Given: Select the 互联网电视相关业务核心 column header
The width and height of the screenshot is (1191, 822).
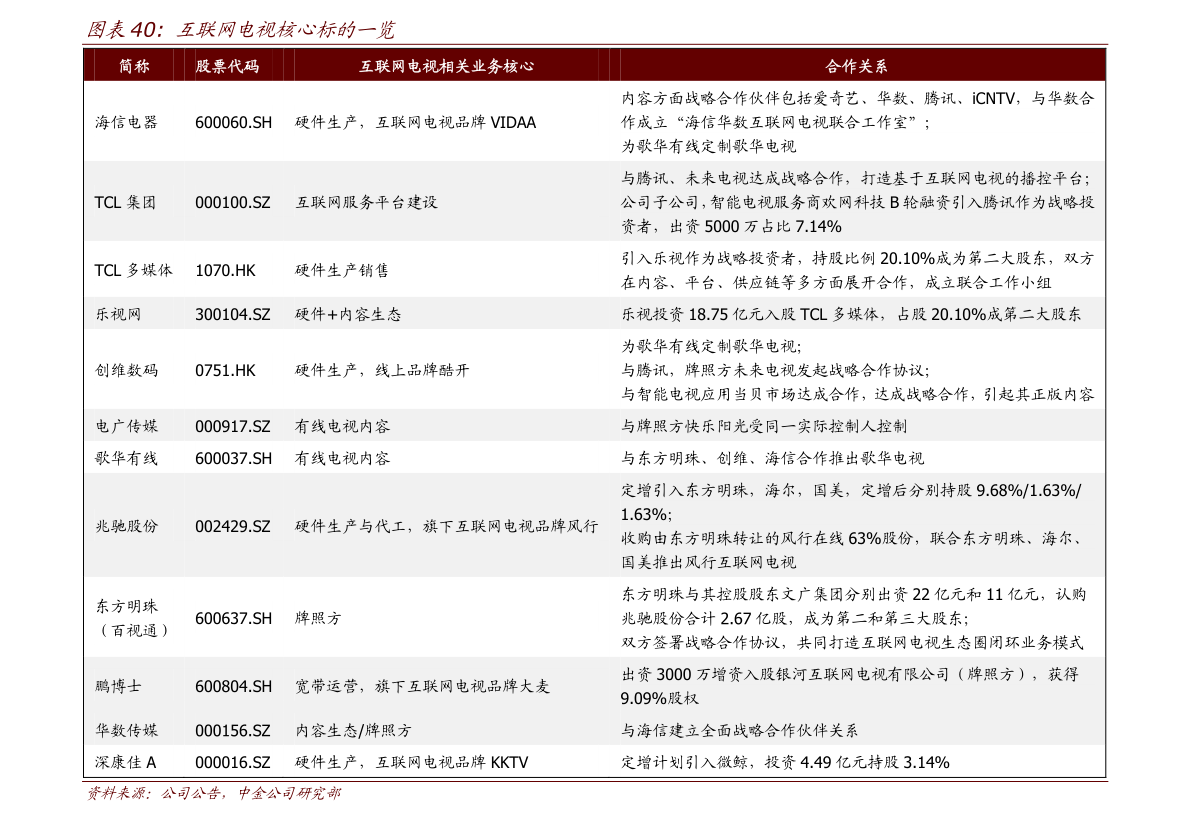Looking at the screenshot, I should click(x=446, y=66).
